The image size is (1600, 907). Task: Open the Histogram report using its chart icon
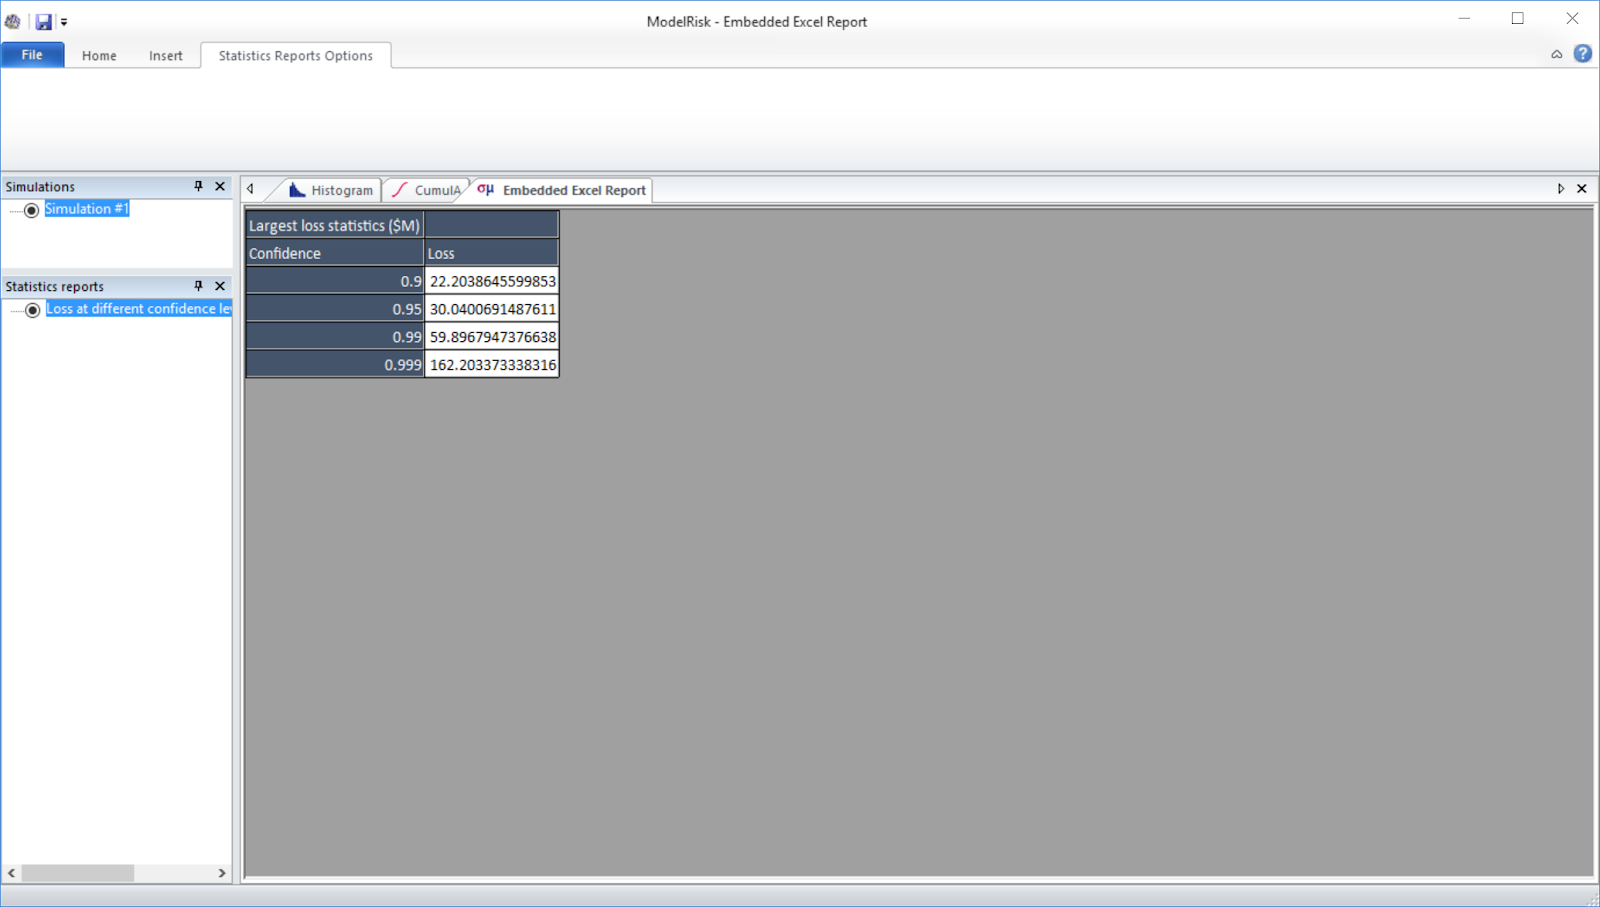(x=297, y=189)
